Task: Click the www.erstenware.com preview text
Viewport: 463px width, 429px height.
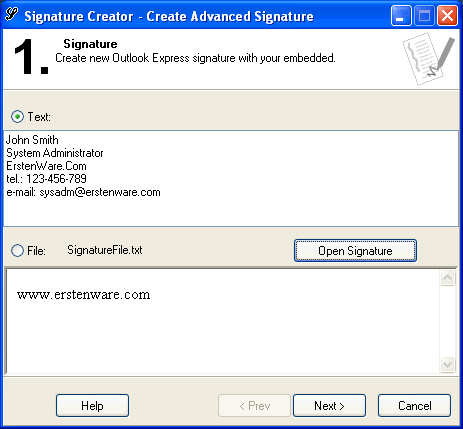Action: [x=84, y=295]
